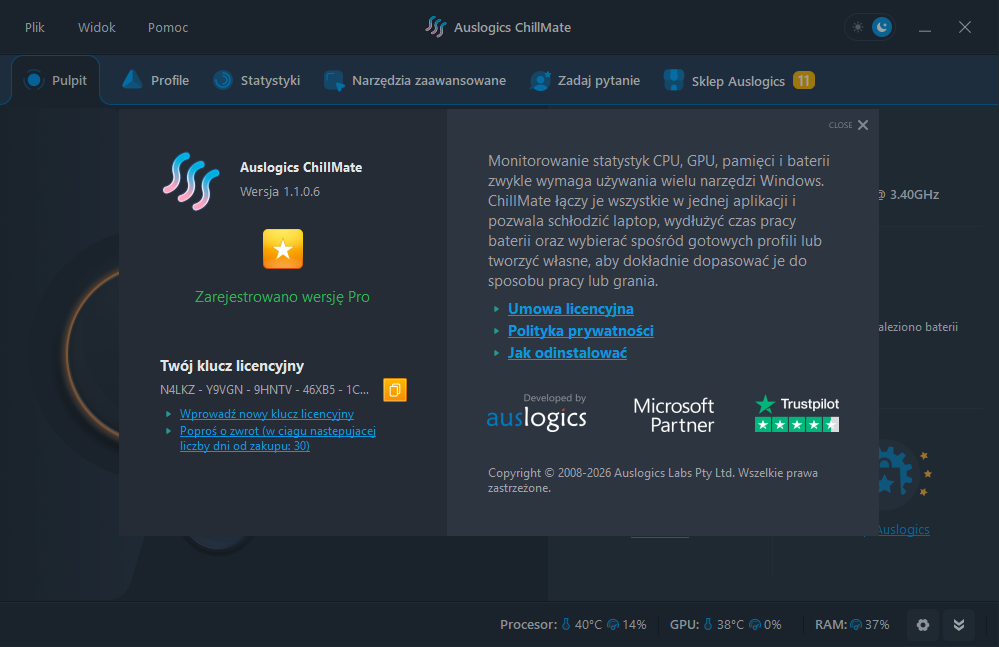Viewport: 999px width, 647px height.
Task: Switch to the Pulpit tab
Action: (x=55, y=80)
